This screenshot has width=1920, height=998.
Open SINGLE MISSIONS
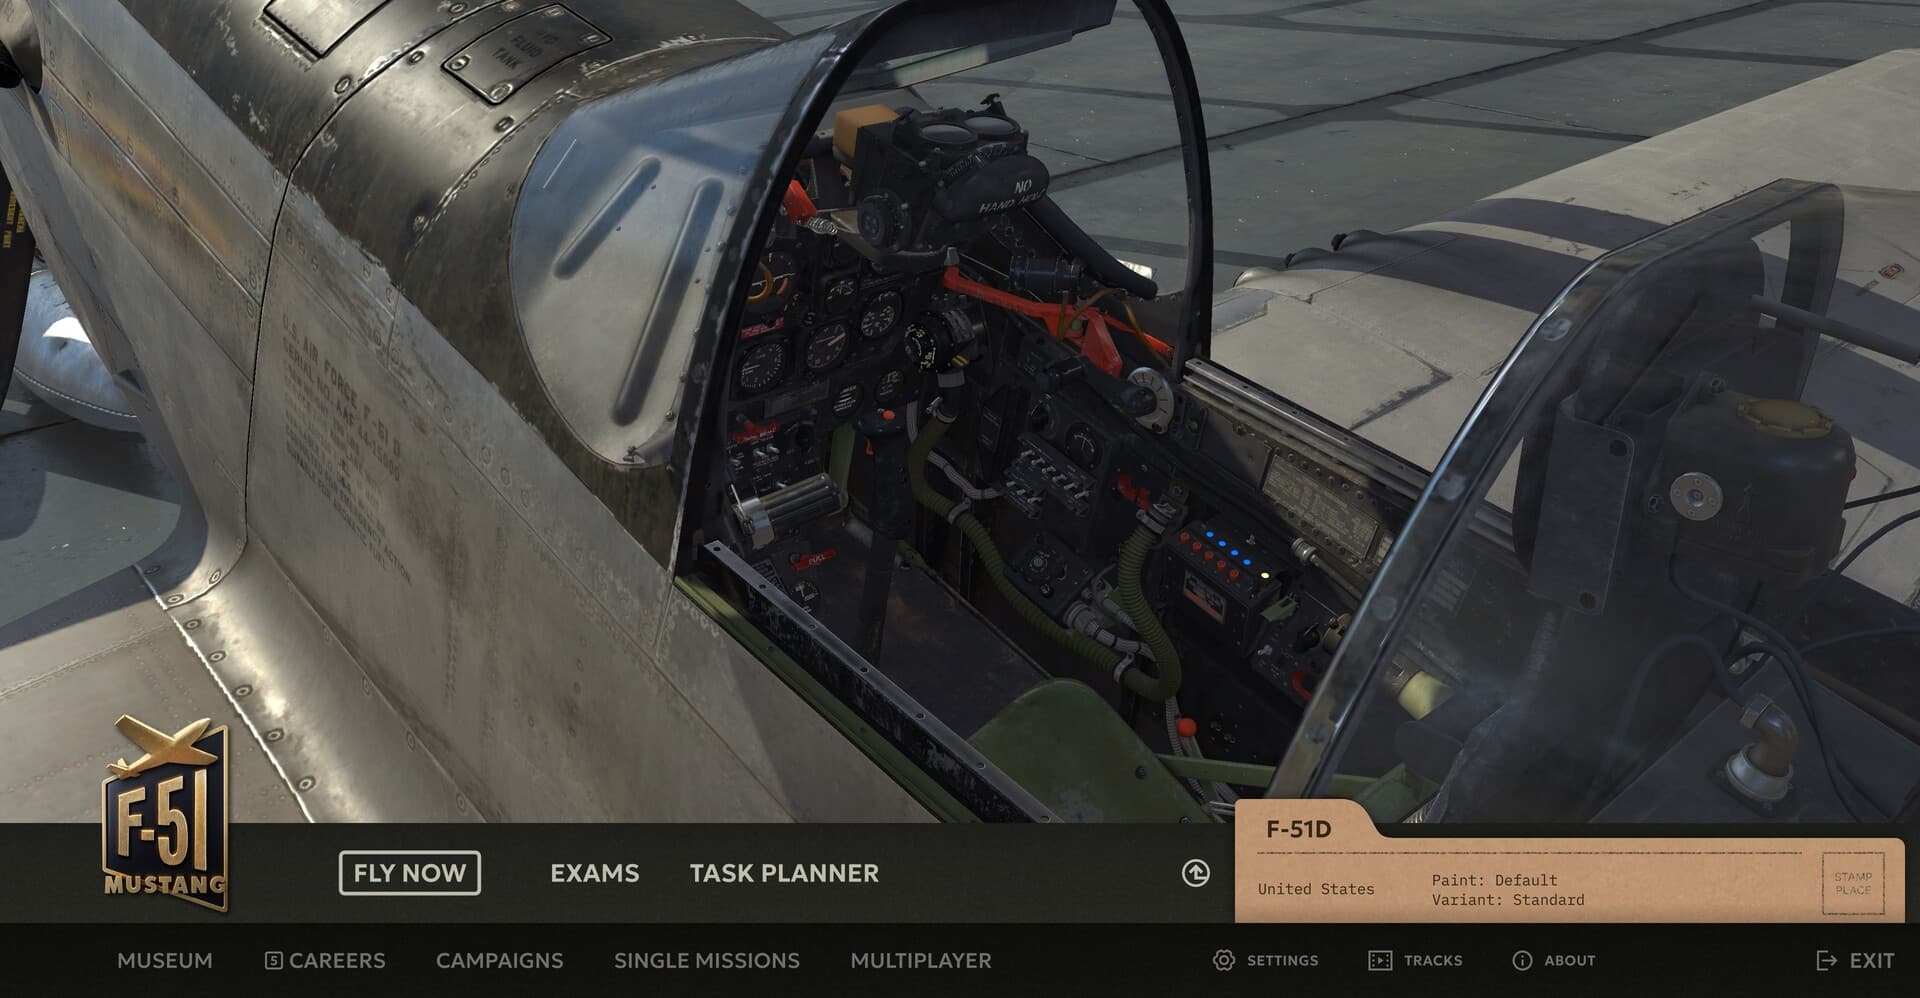coord(707,960)
